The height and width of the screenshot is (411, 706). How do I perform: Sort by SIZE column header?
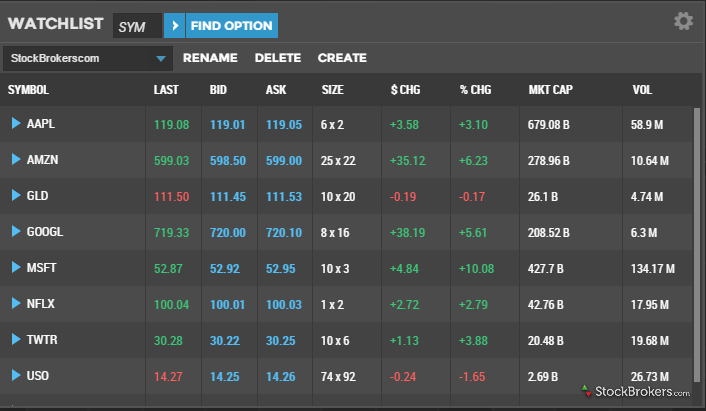click(x=333, y=90)
